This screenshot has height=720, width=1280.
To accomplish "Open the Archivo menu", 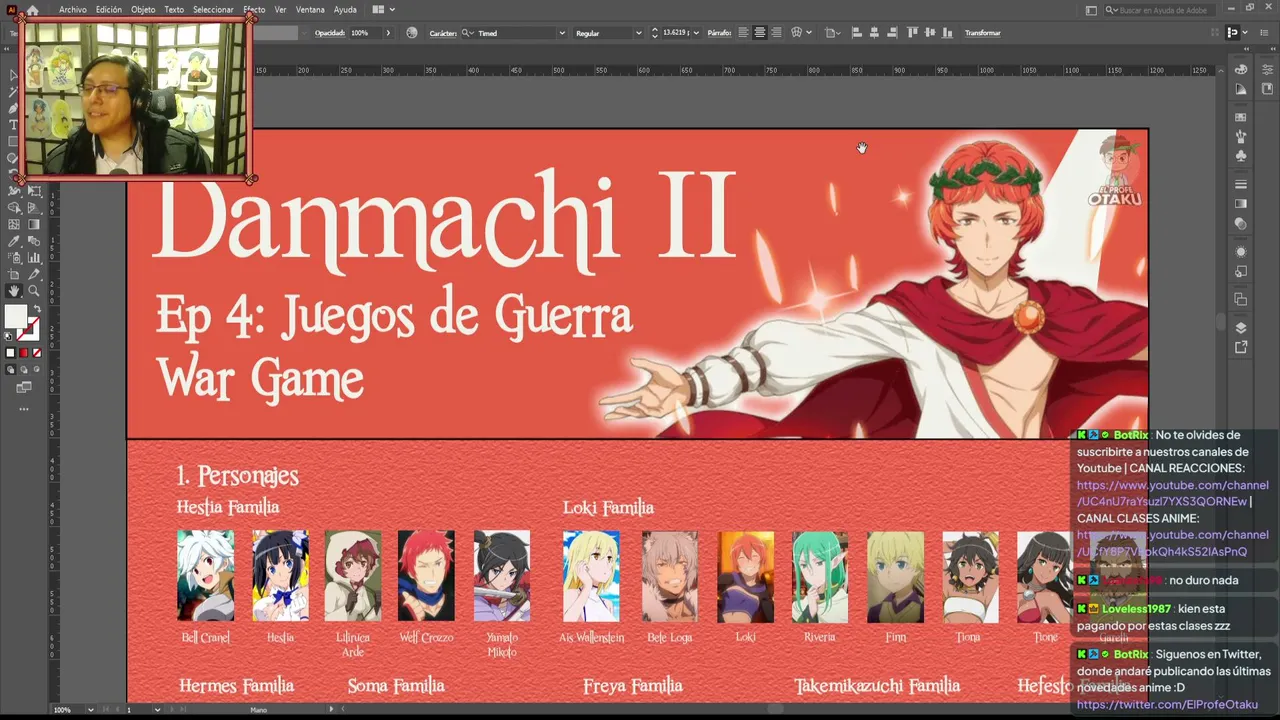I will [x=73, y=10].
